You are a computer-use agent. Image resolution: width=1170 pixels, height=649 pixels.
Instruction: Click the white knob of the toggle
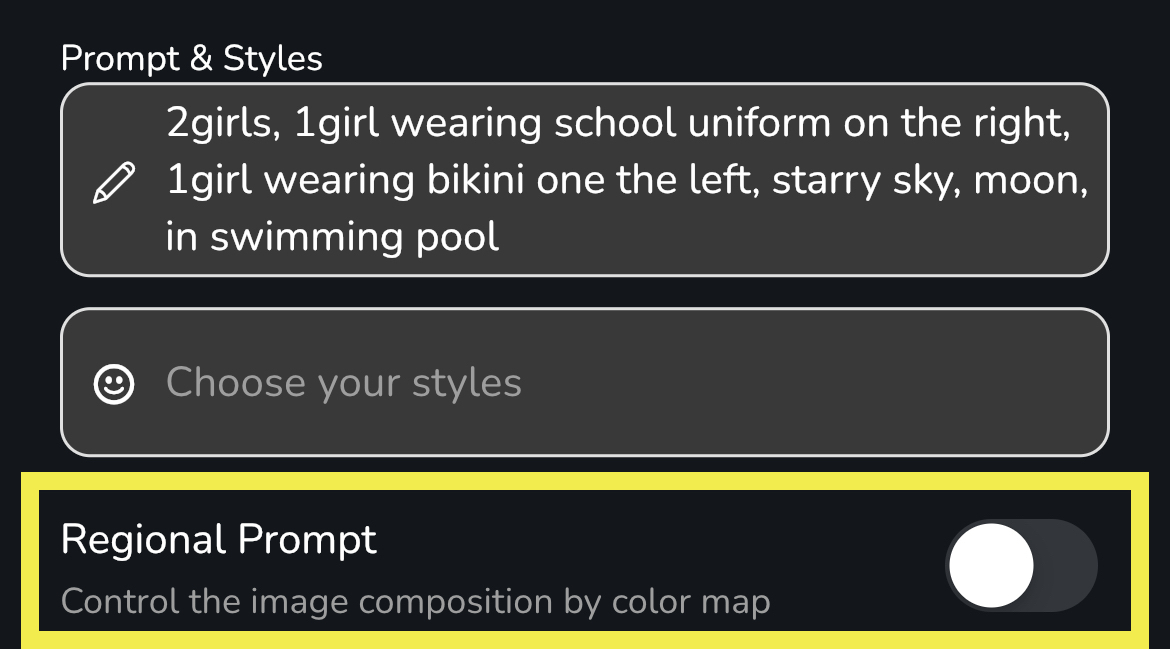click(991, 565)
